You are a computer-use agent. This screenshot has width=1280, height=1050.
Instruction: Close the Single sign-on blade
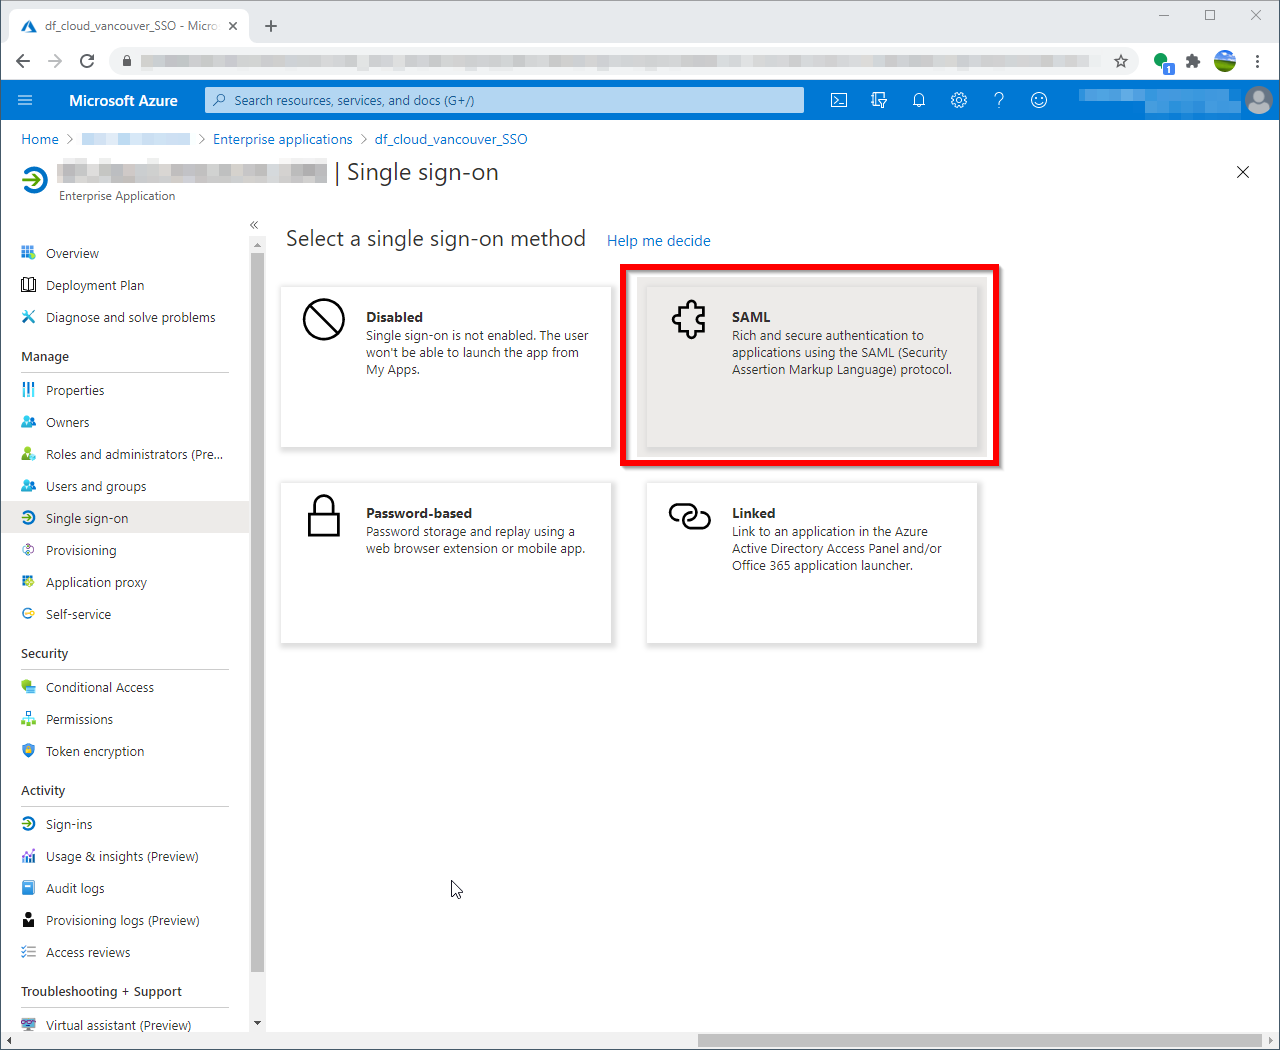click(1243, 172)
